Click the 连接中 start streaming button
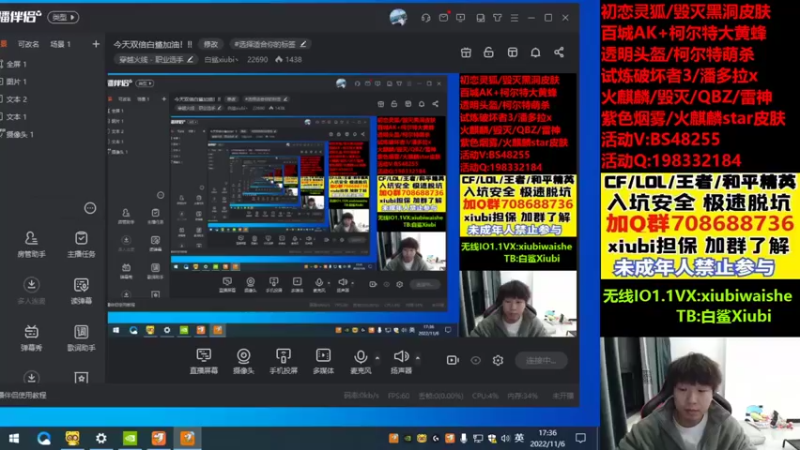800x450 pixels. (541, 360)
